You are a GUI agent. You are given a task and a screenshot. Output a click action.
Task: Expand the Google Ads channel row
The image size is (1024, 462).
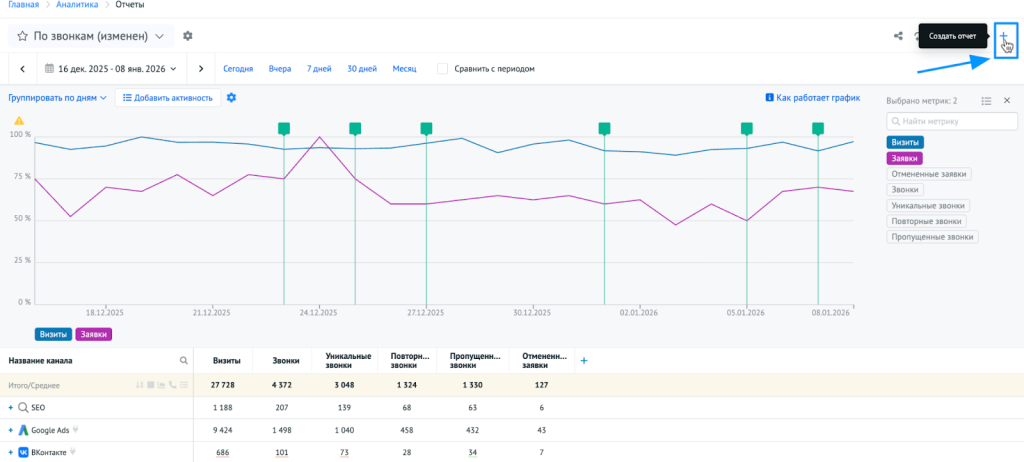tap(10, 430)
